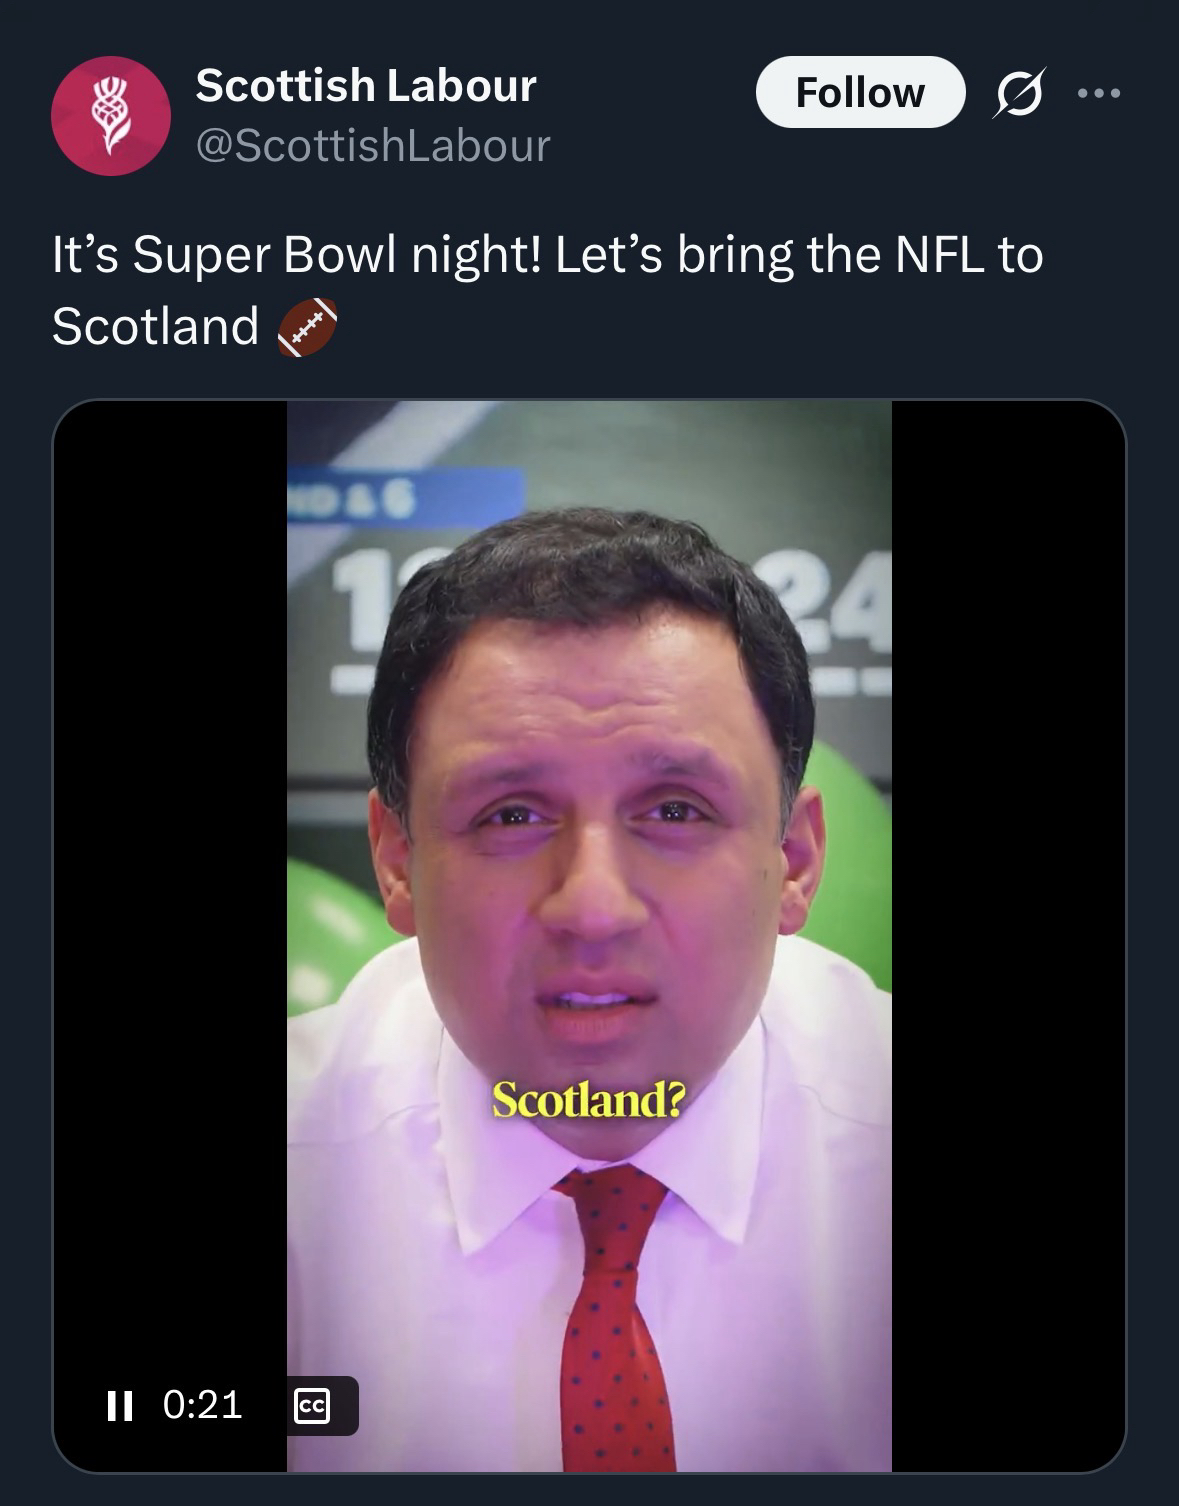Click the left black bar of video
This screenshot has width=1179, height=1506.
tap(170, 900)
